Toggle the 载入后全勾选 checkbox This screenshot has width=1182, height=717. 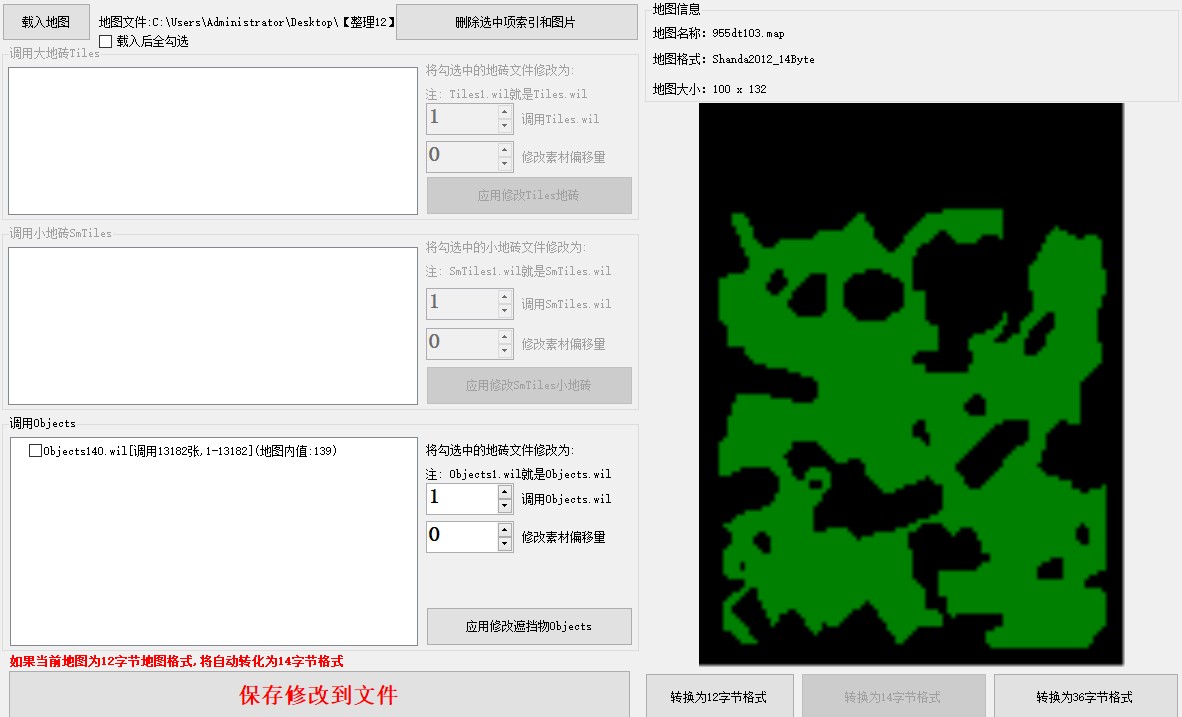tap(106, 42)
